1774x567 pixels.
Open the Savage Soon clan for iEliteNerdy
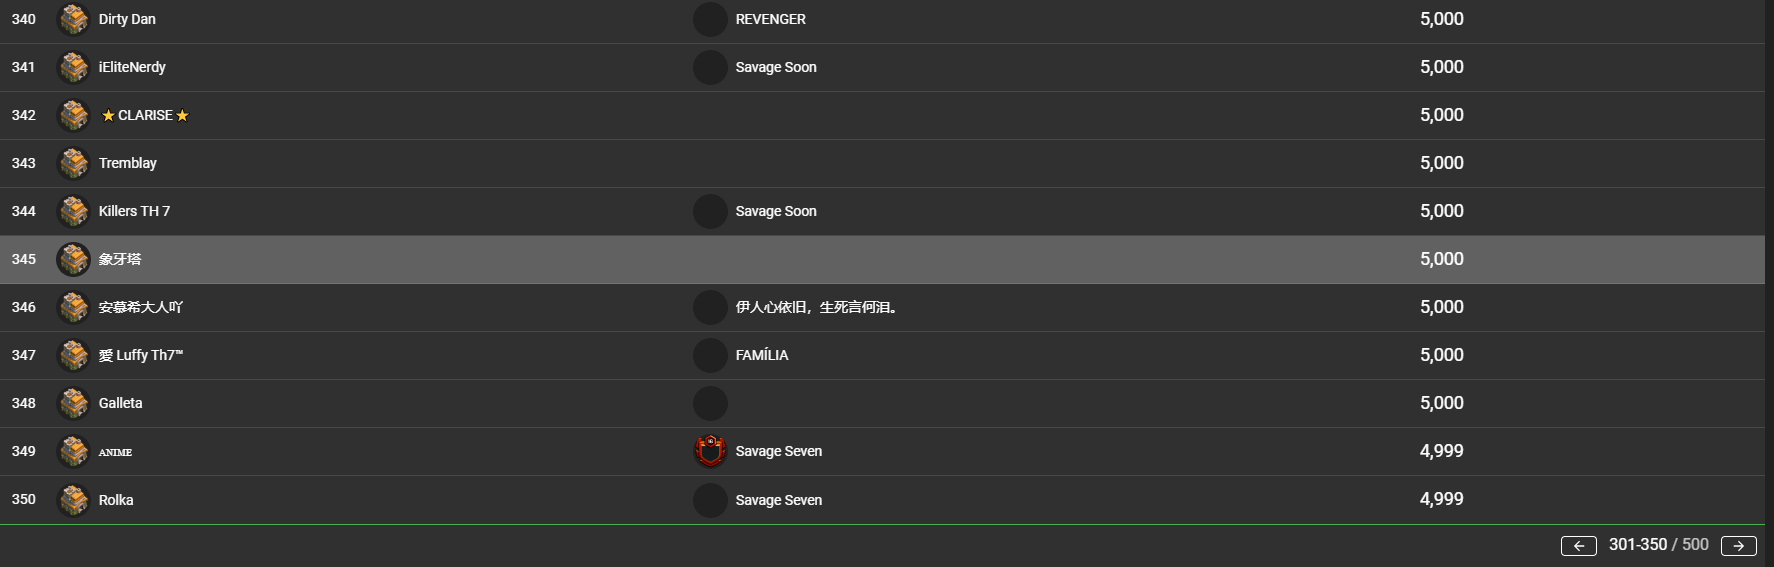click(x=776, y=67)
